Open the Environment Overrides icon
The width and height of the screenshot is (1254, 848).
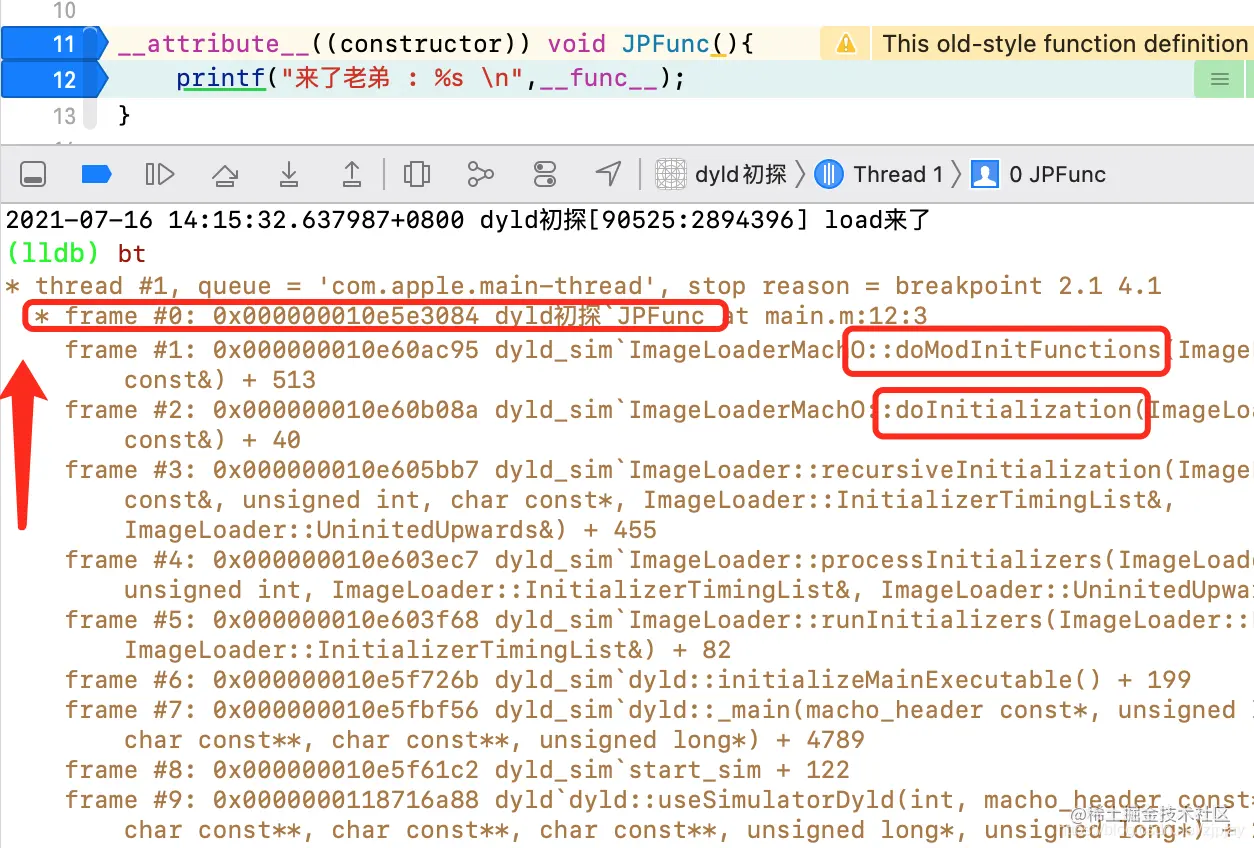544,175
